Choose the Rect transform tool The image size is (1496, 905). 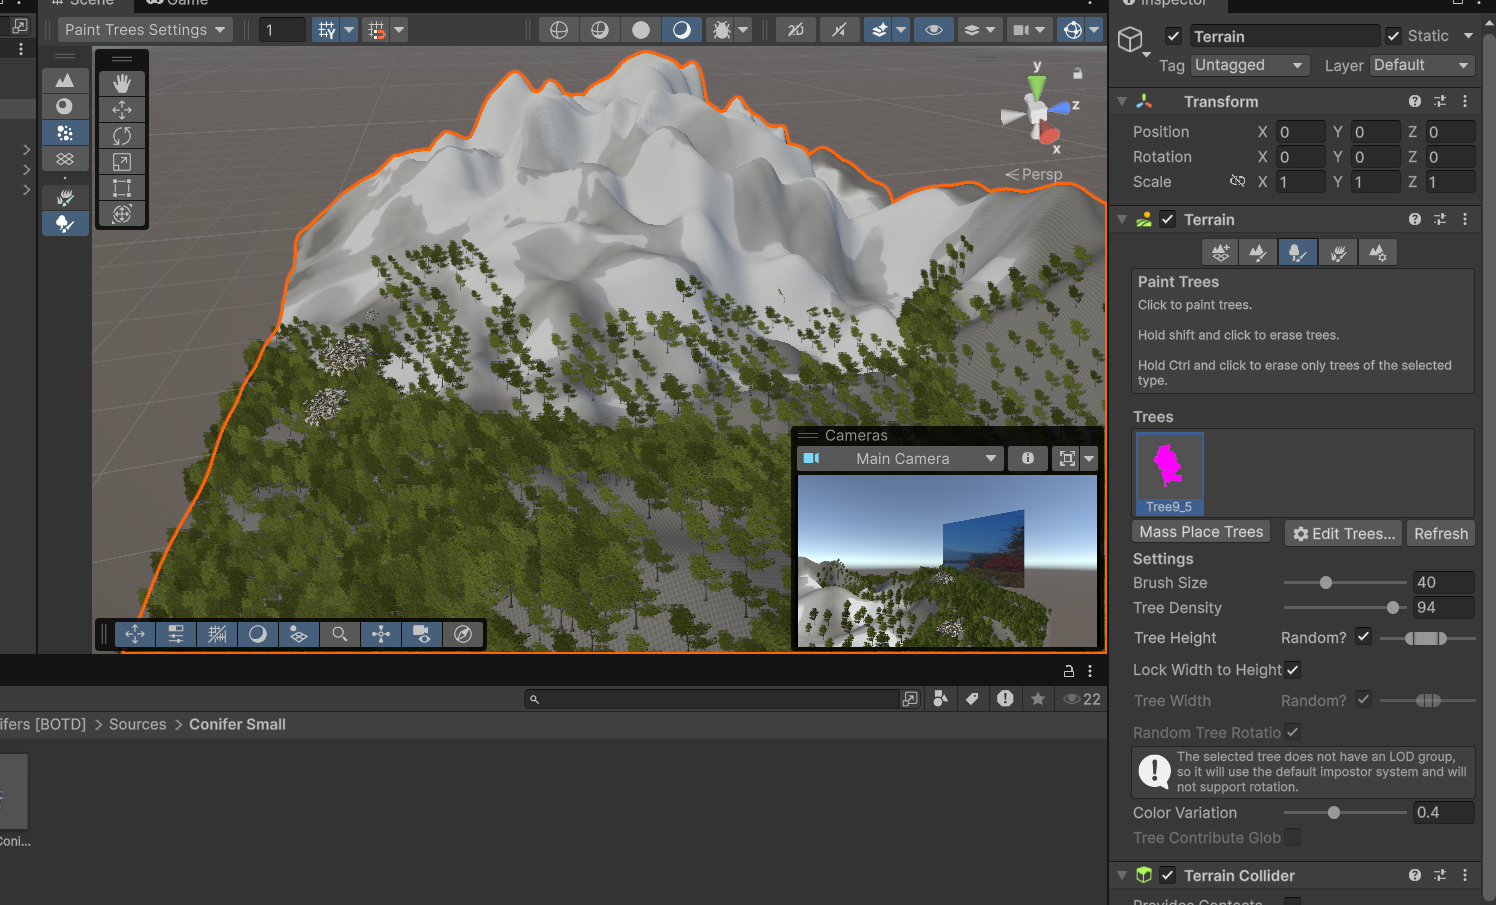(x=122, y=187)
